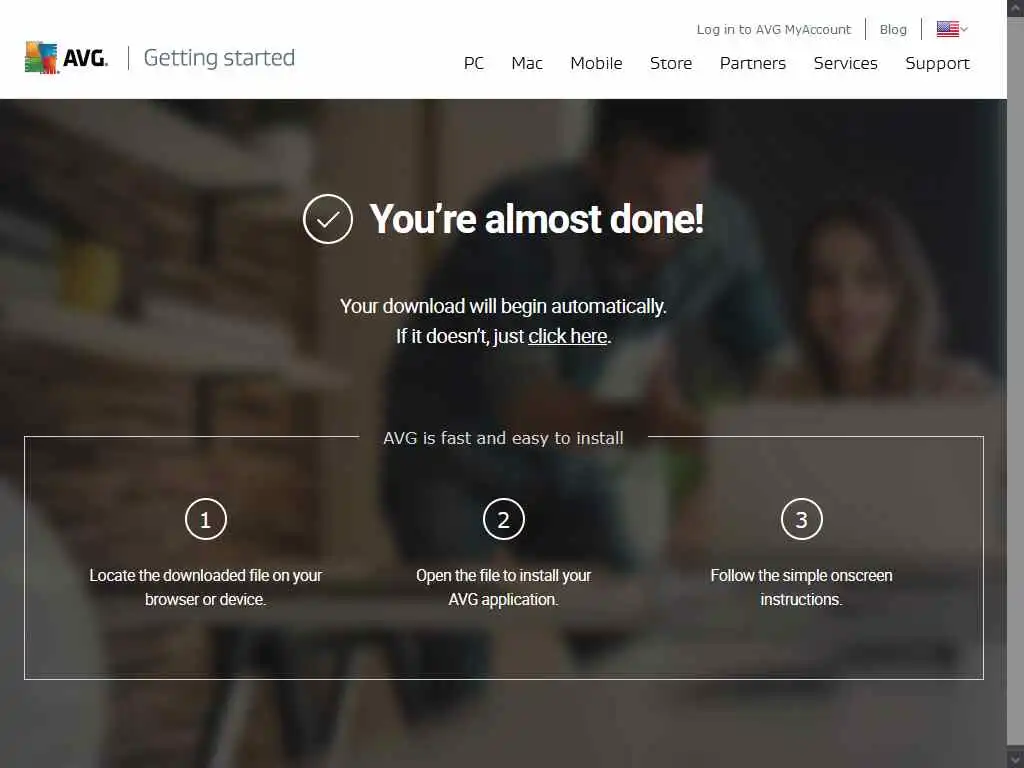Viewport: 1024px width, 768px height.
Task: Click the AVG logo
Action: (66, 57)
